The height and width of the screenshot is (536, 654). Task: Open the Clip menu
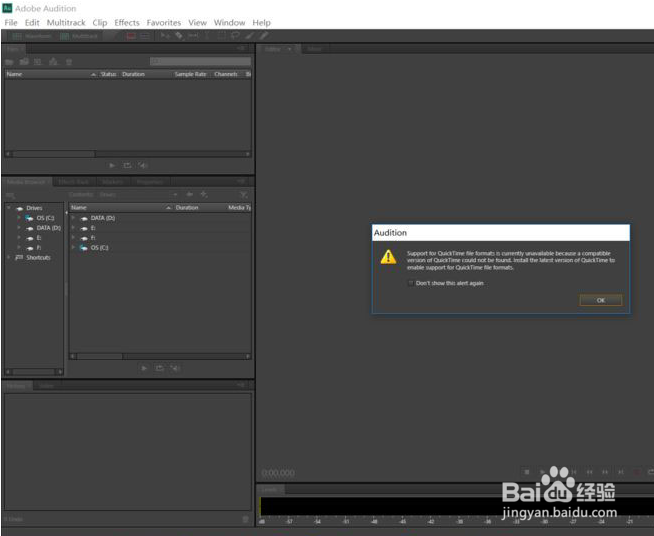tap(100, 23)
